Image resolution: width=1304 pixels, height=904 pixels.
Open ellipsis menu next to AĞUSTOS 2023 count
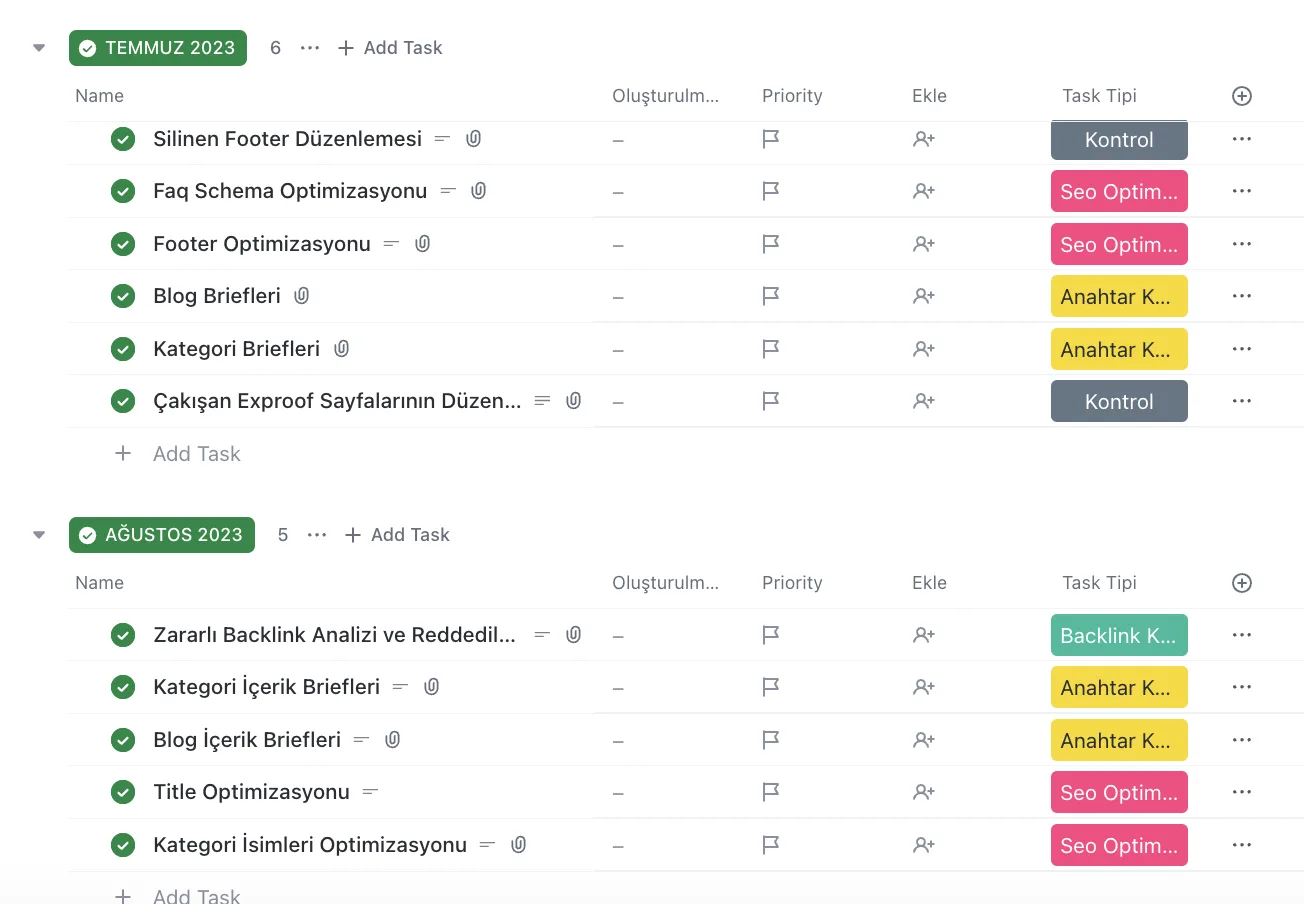click(317, 535)
